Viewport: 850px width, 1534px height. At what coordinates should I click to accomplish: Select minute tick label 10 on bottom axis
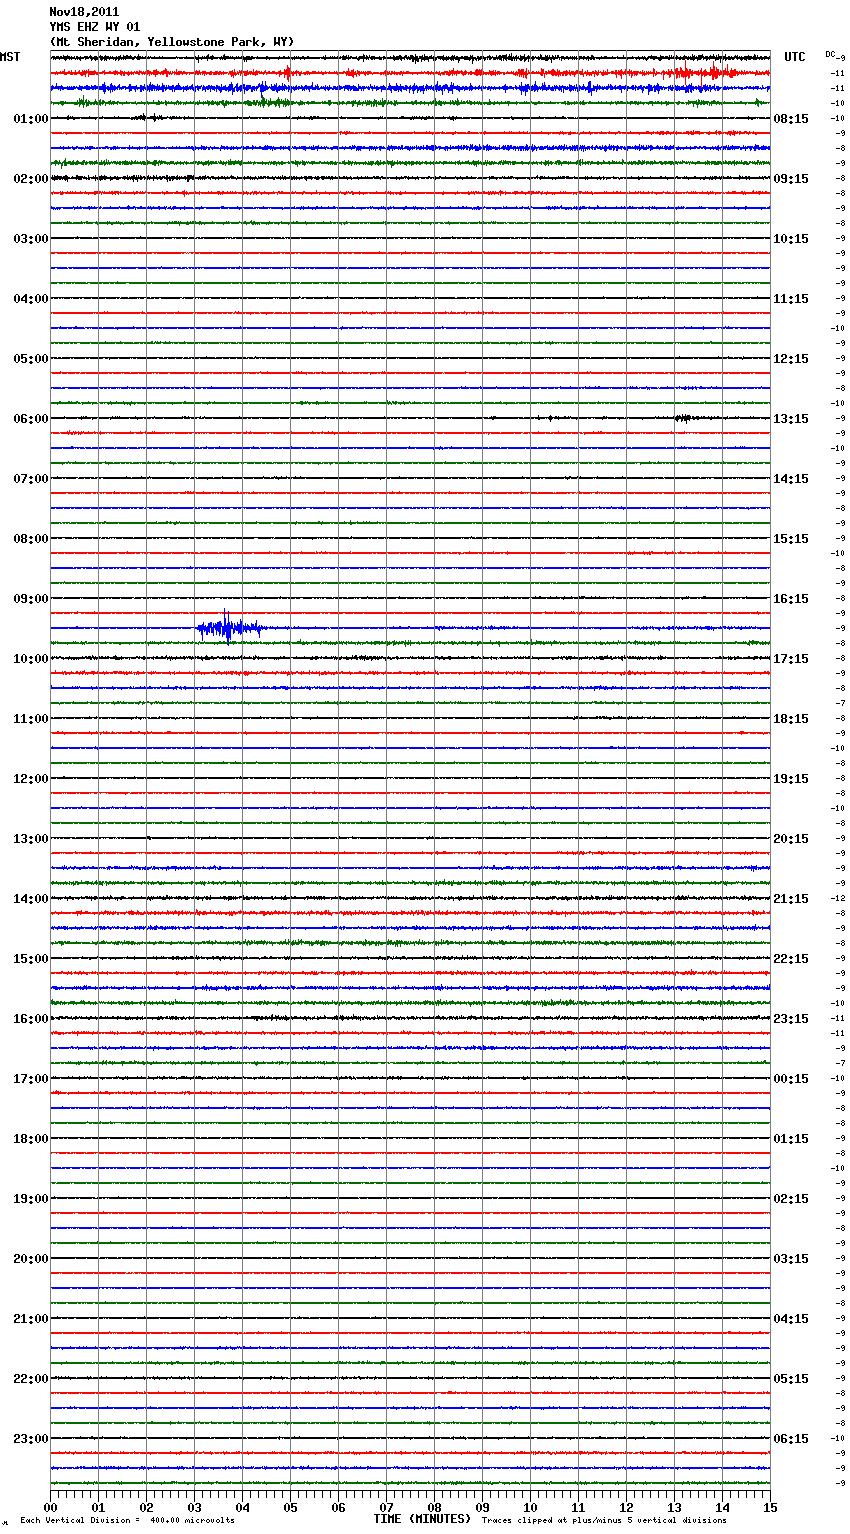click(530, 1508)
